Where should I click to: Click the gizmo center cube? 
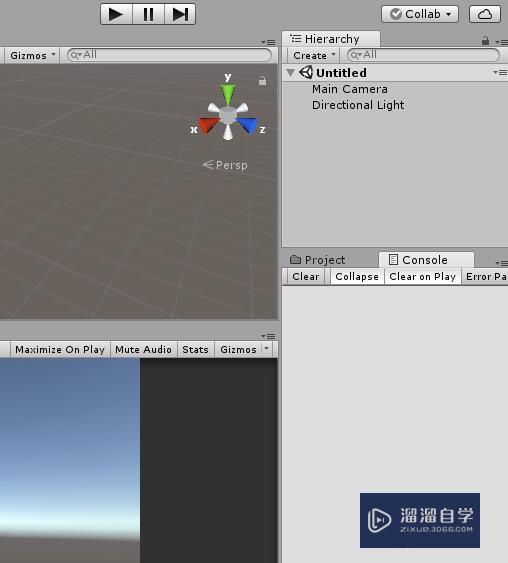(x=228, y=115)
